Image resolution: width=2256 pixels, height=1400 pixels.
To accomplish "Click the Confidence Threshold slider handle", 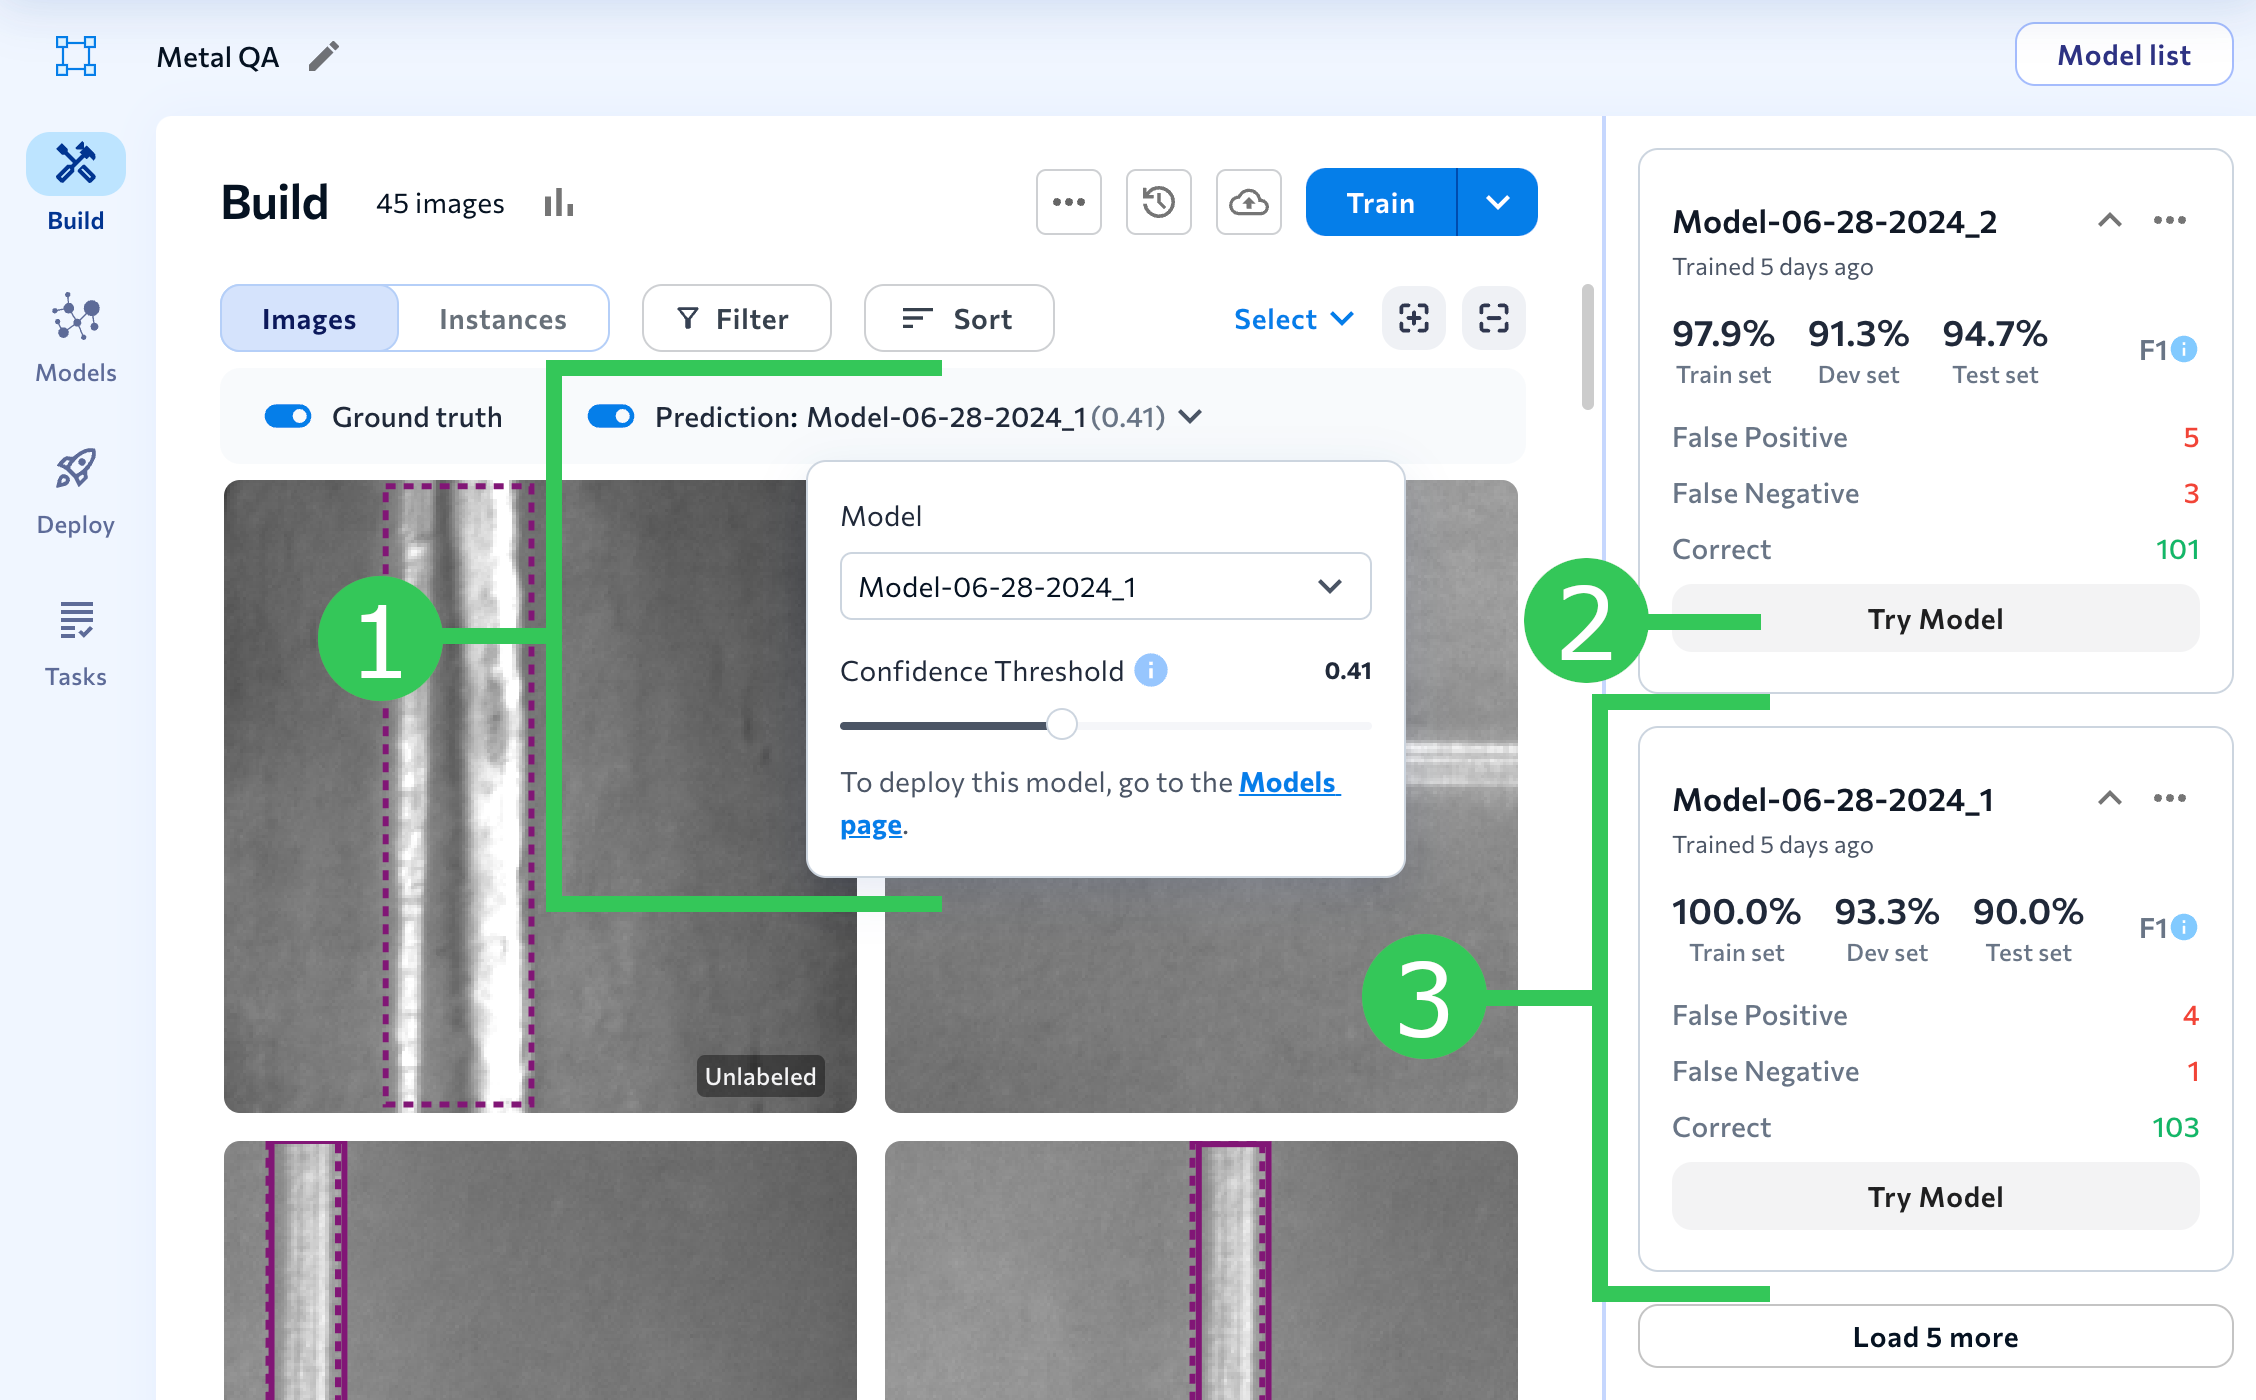I will click(x=1062, y=724).
